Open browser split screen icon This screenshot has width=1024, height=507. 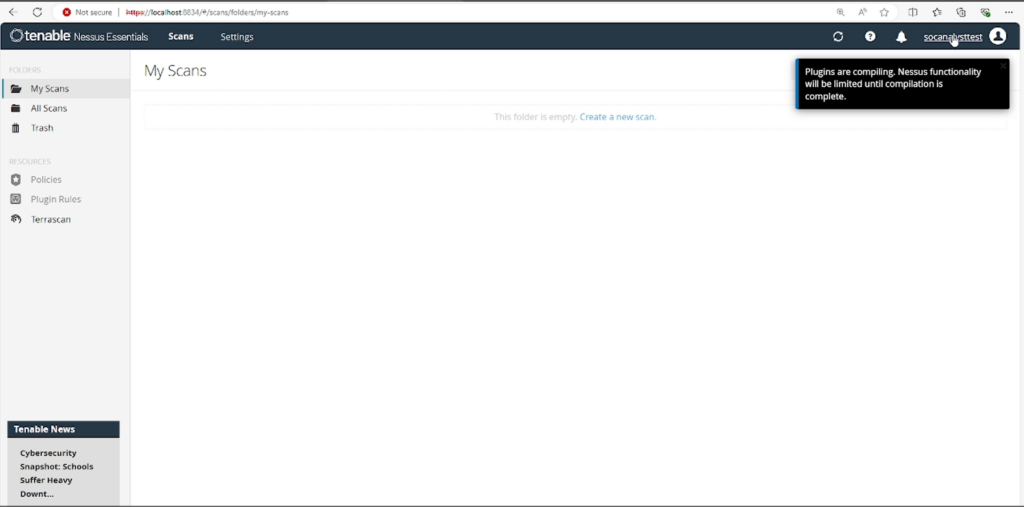(x=912, y=12)
